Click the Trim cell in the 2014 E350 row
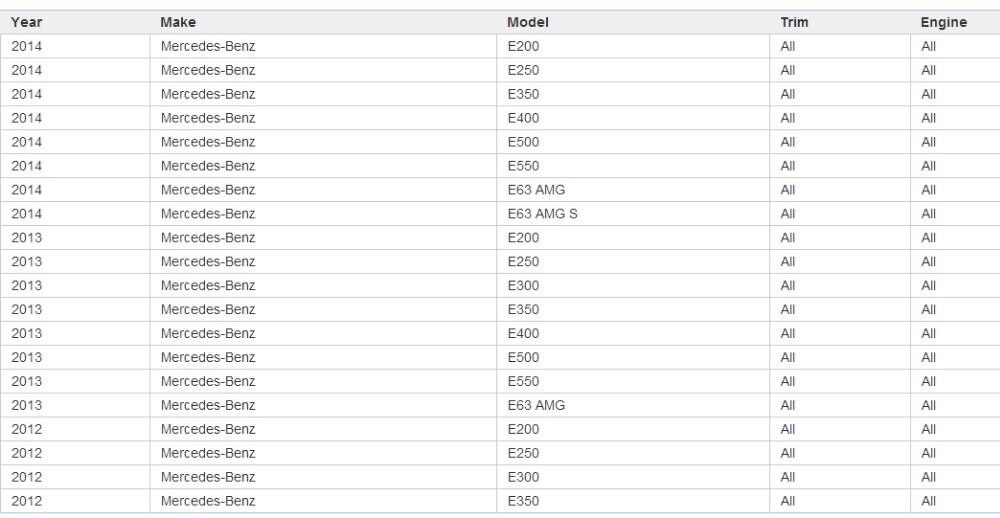This screenshot has height=518, width=1000. coord(788,94)
